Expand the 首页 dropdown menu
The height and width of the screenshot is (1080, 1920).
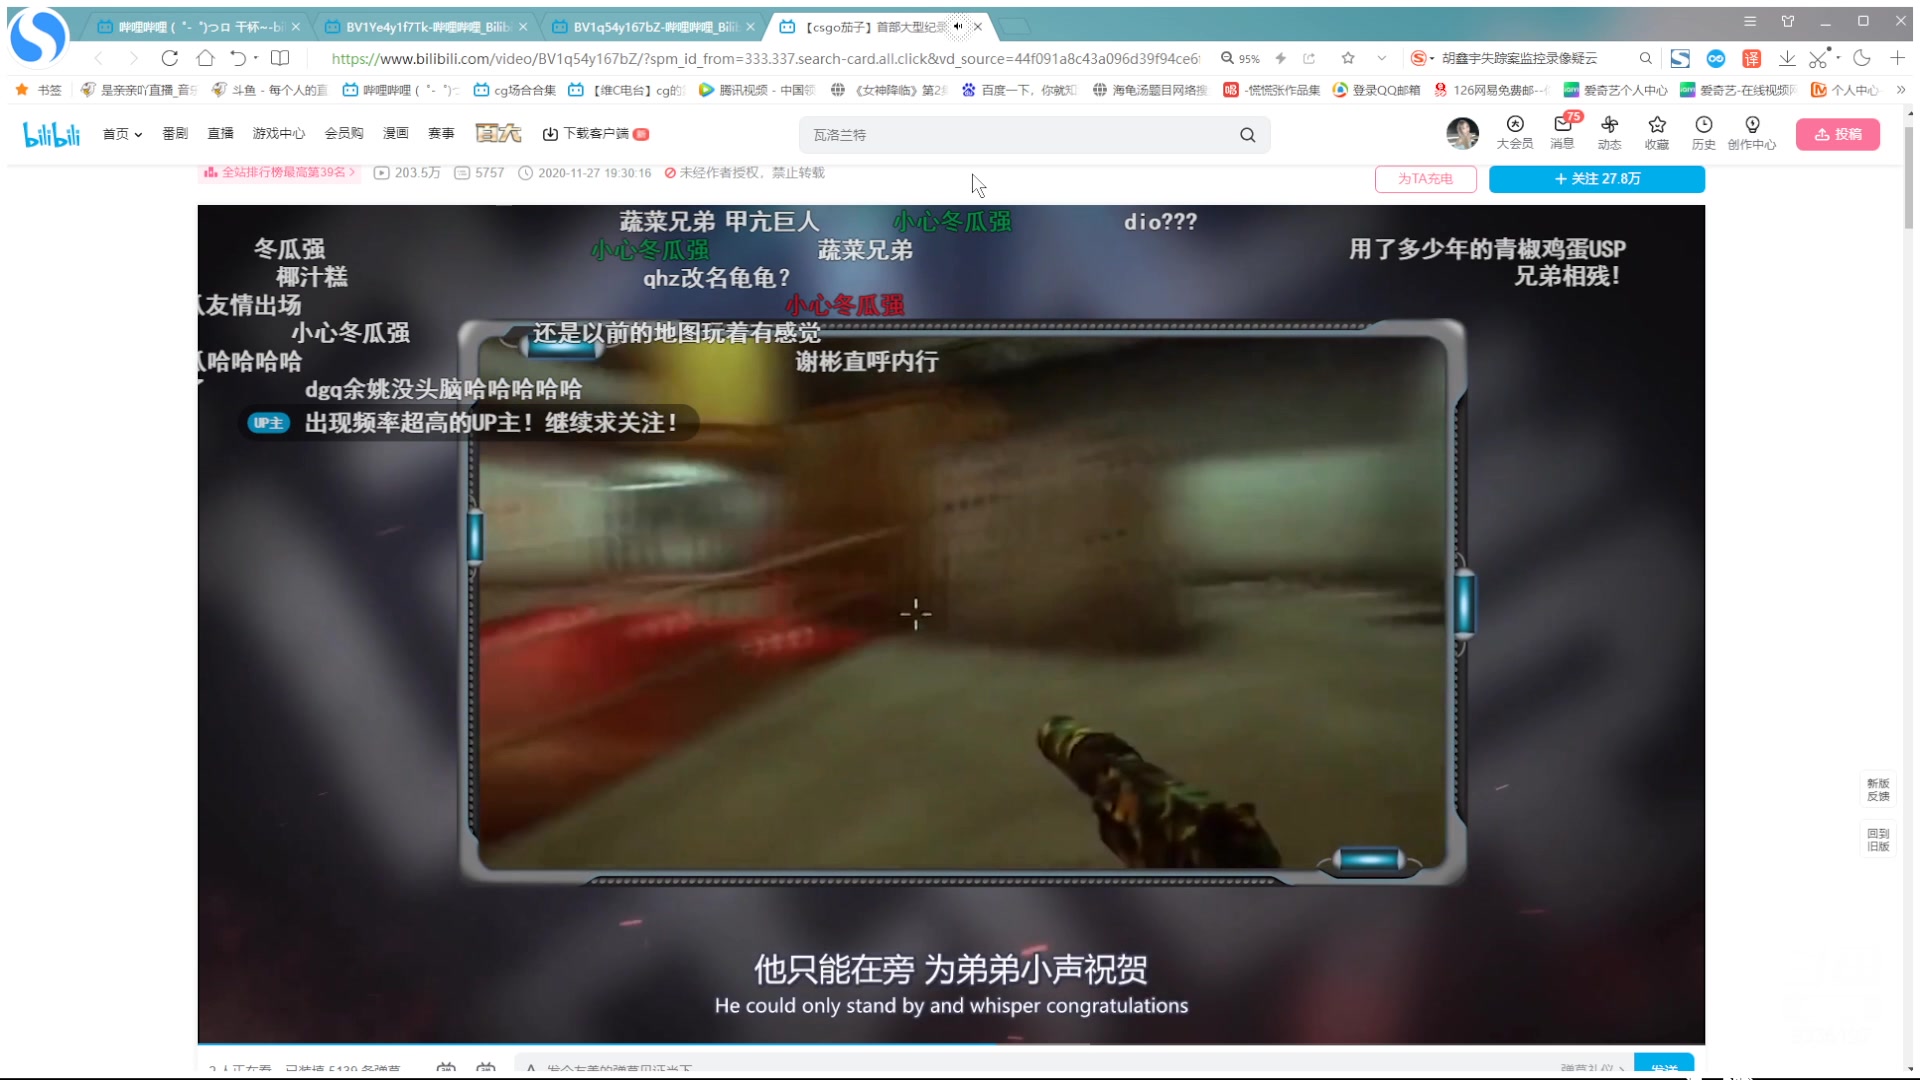click(122, 134)
